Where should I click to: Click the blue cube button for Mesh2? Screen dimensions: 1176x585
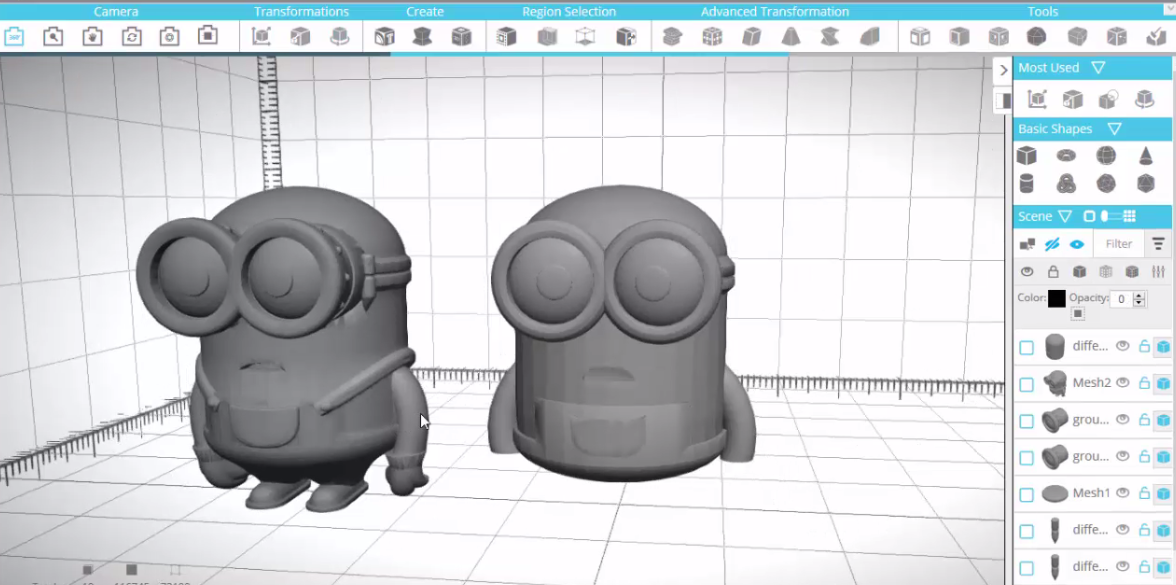(x=1163, y=383)
